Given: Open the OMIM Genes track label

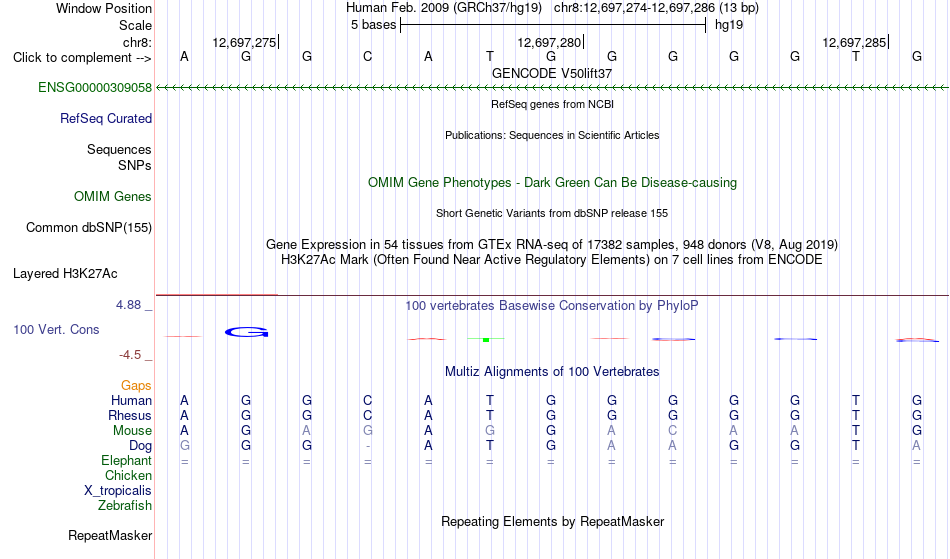Looking at the screenshot, I should [x=112, y=196].
